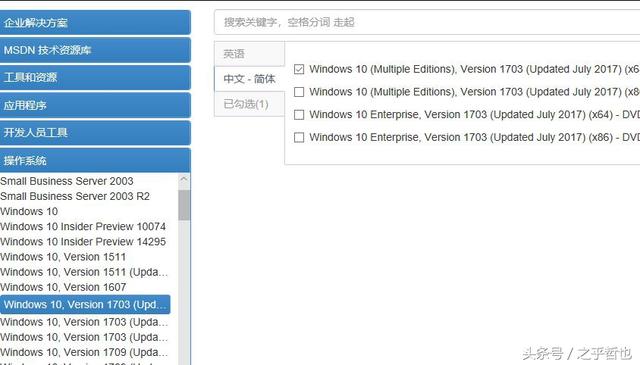Click the OS list scrollbar thumb
Viewport: 640px width, 365px height.
point(184,205)
